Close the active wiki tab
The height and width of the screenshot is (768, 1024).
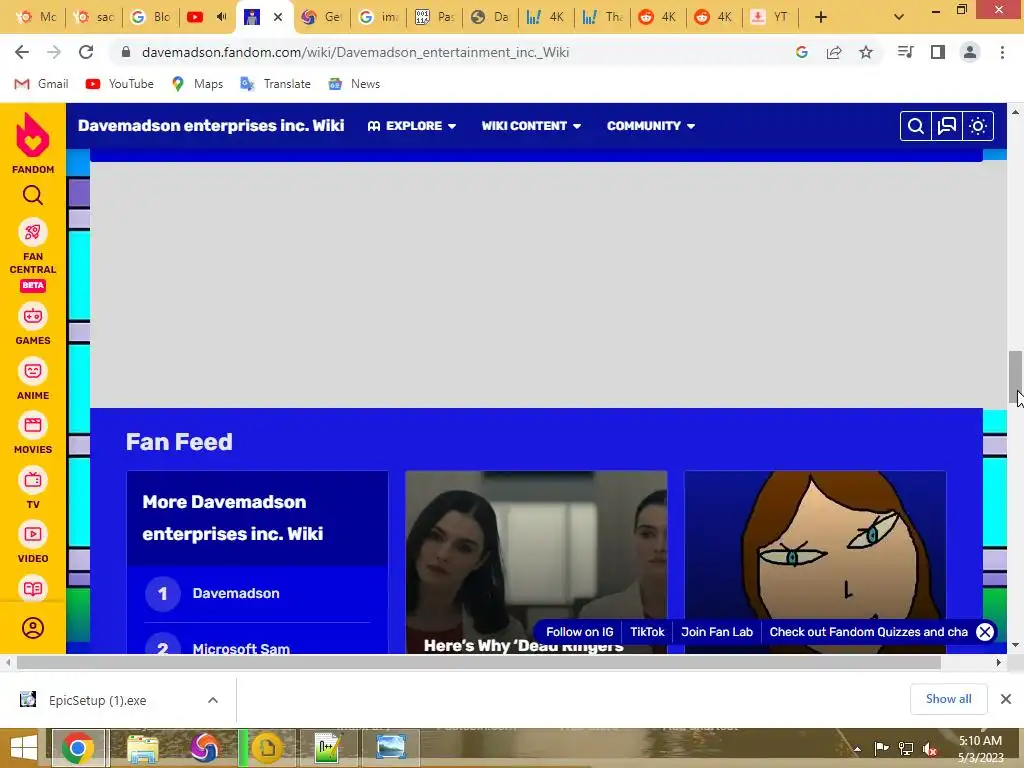(x=278, y=17)
